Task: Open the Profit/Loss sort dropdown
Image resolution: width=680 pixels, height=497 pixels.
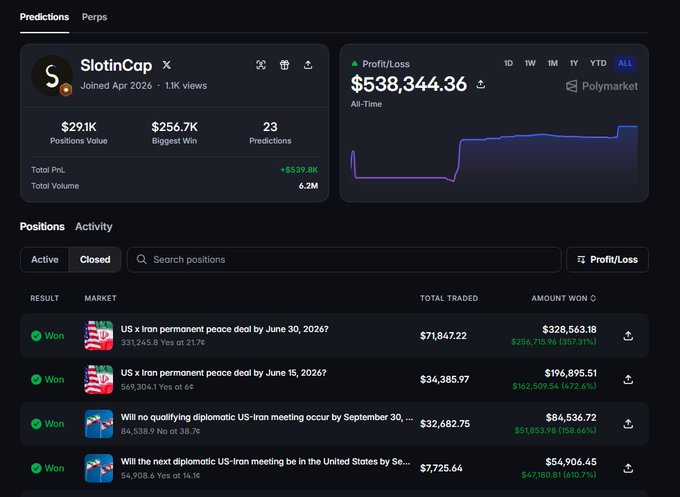Action: (607, 259)
